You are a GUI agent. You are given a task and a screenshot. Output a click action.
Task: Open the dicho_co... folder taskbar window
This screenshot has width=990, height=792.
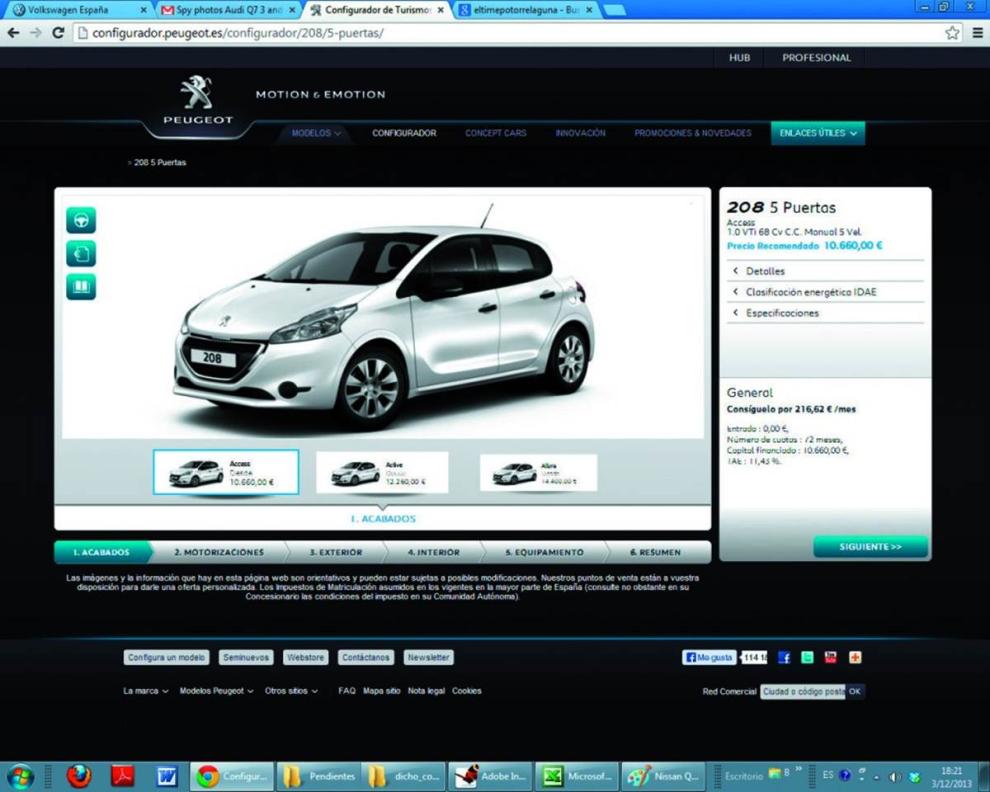pos(405,776)
